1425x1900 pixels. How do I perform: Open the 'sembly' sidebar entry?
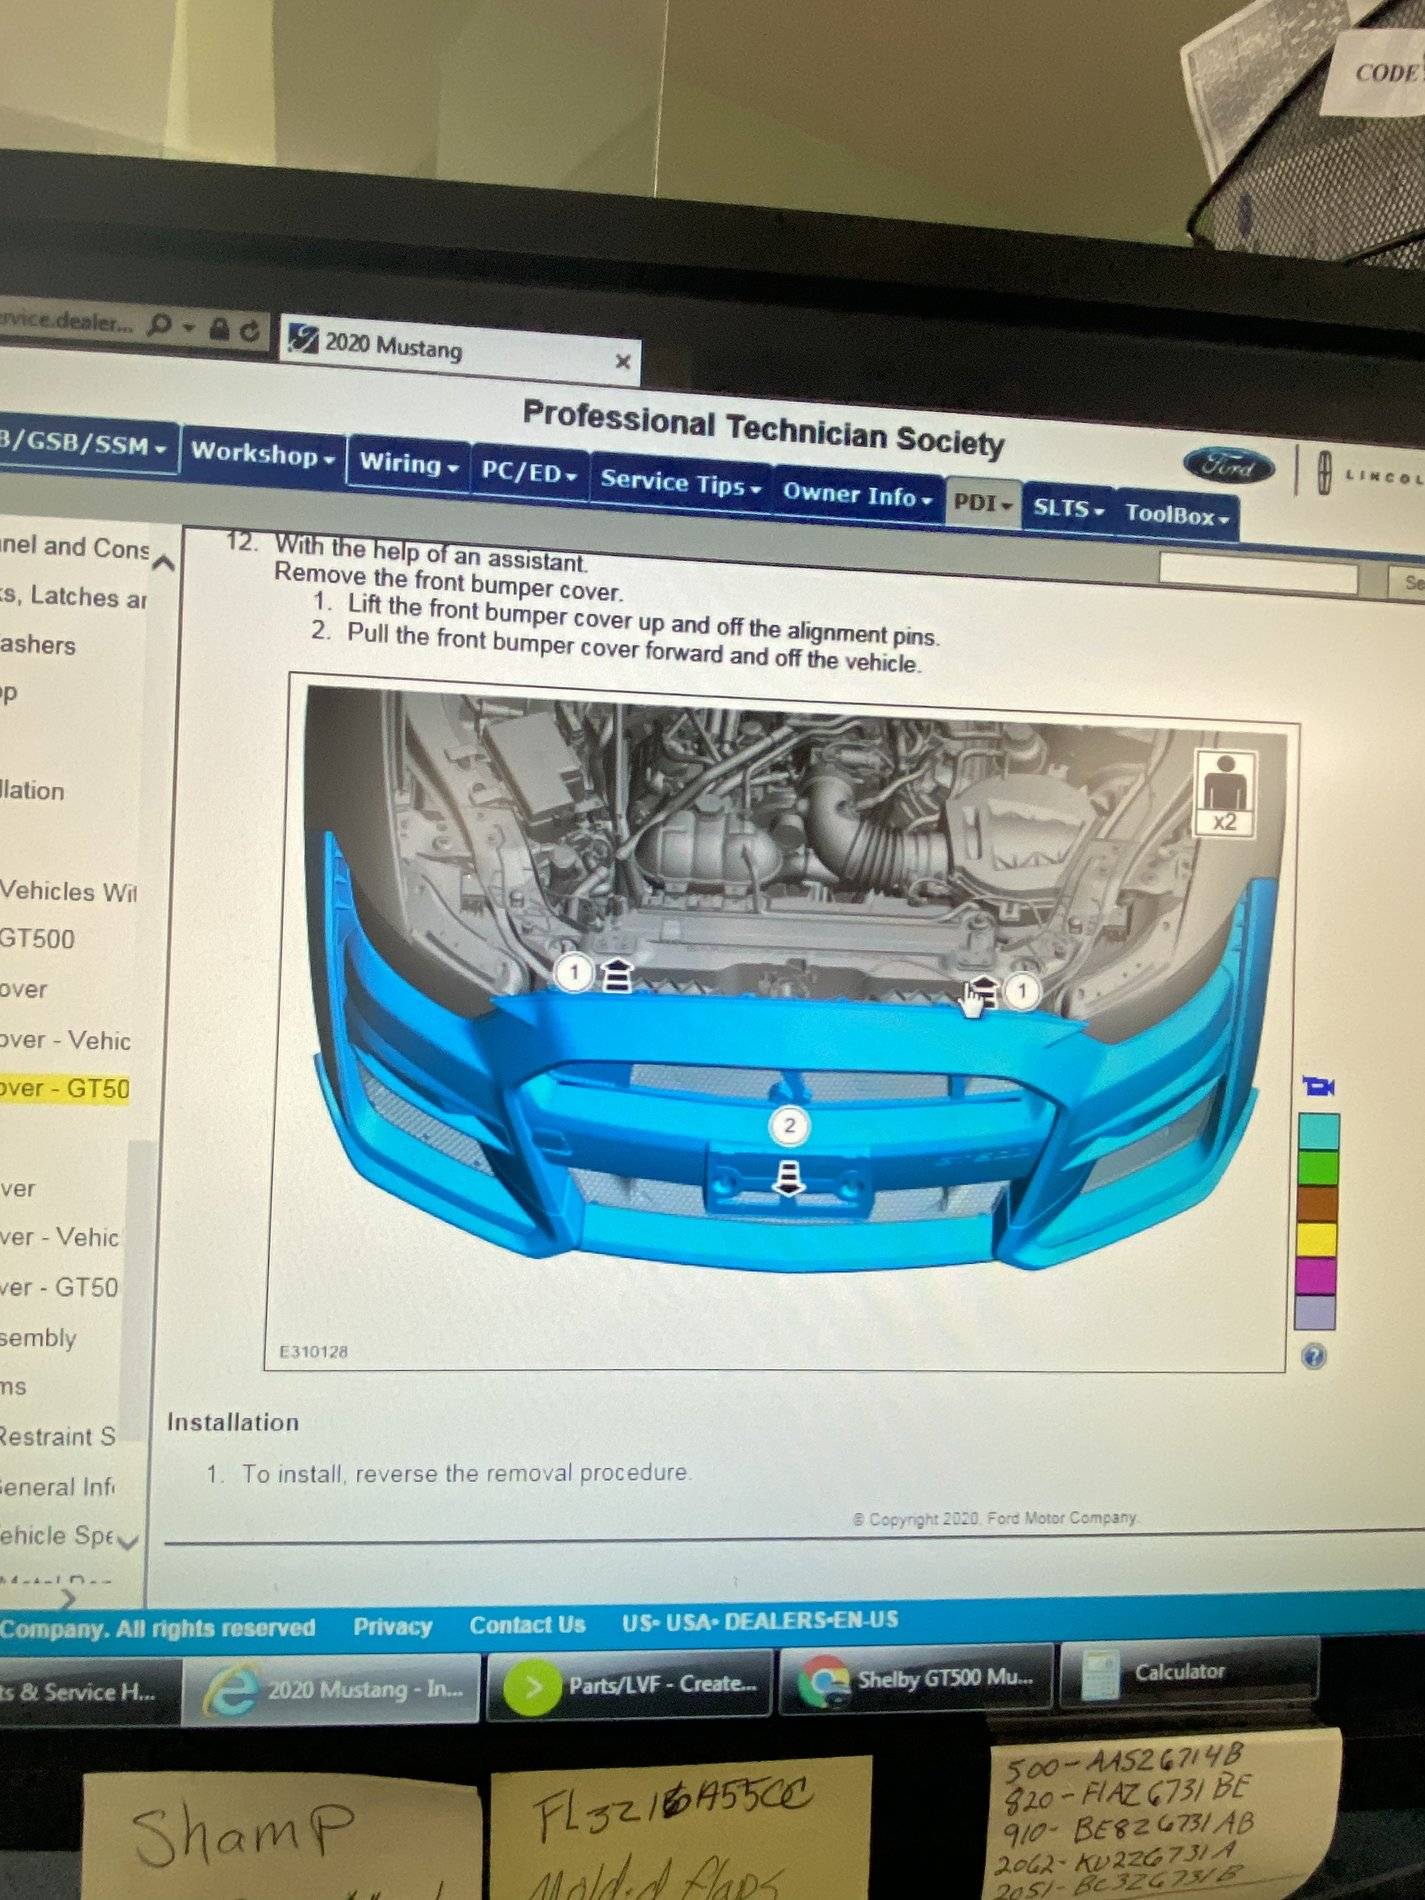[x=38, y=1337]
